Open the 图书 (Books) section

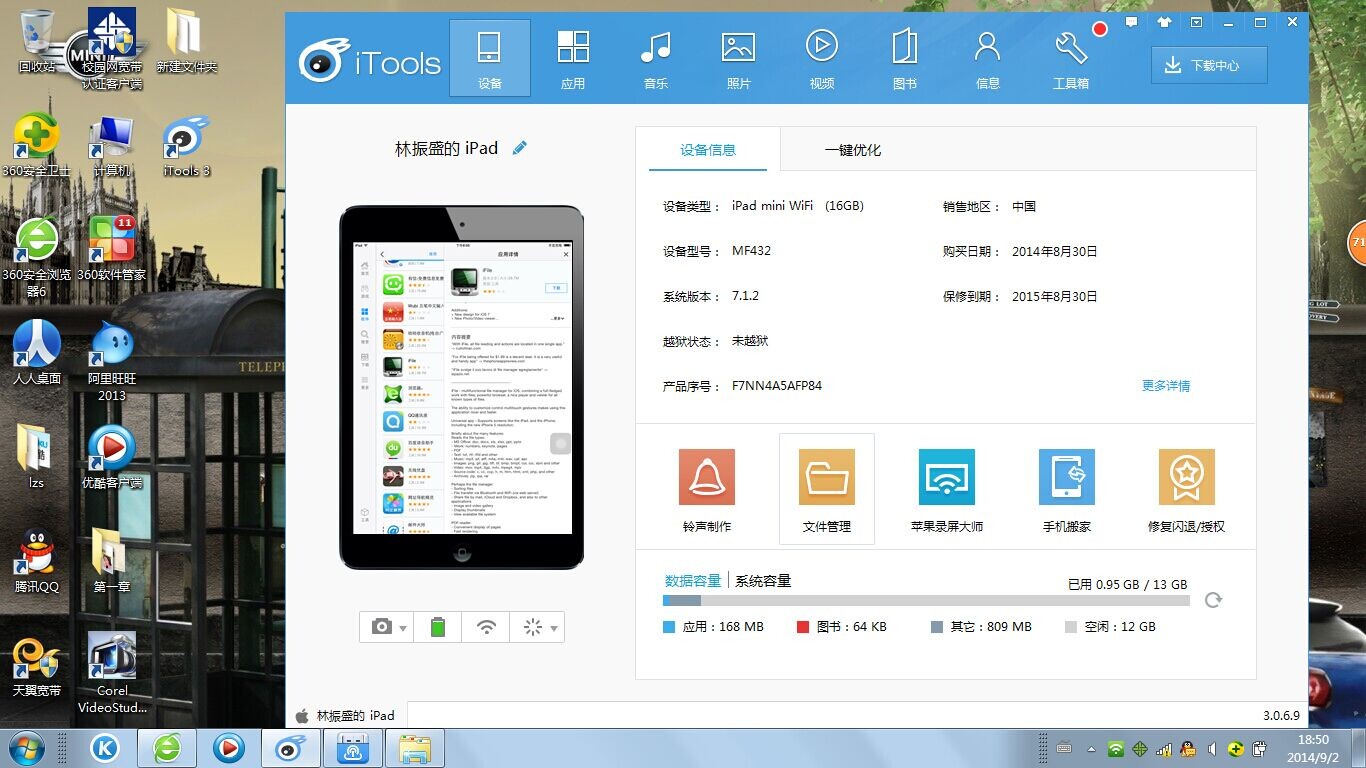coord(905,58)
